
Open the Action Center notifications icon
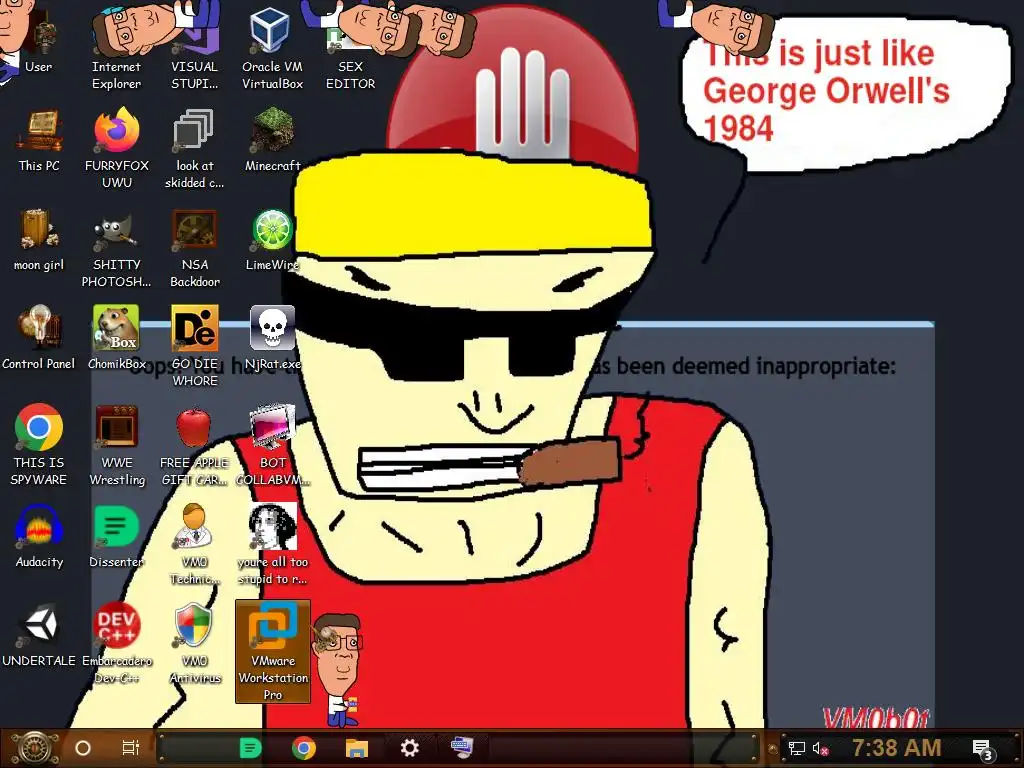point(983,749)
